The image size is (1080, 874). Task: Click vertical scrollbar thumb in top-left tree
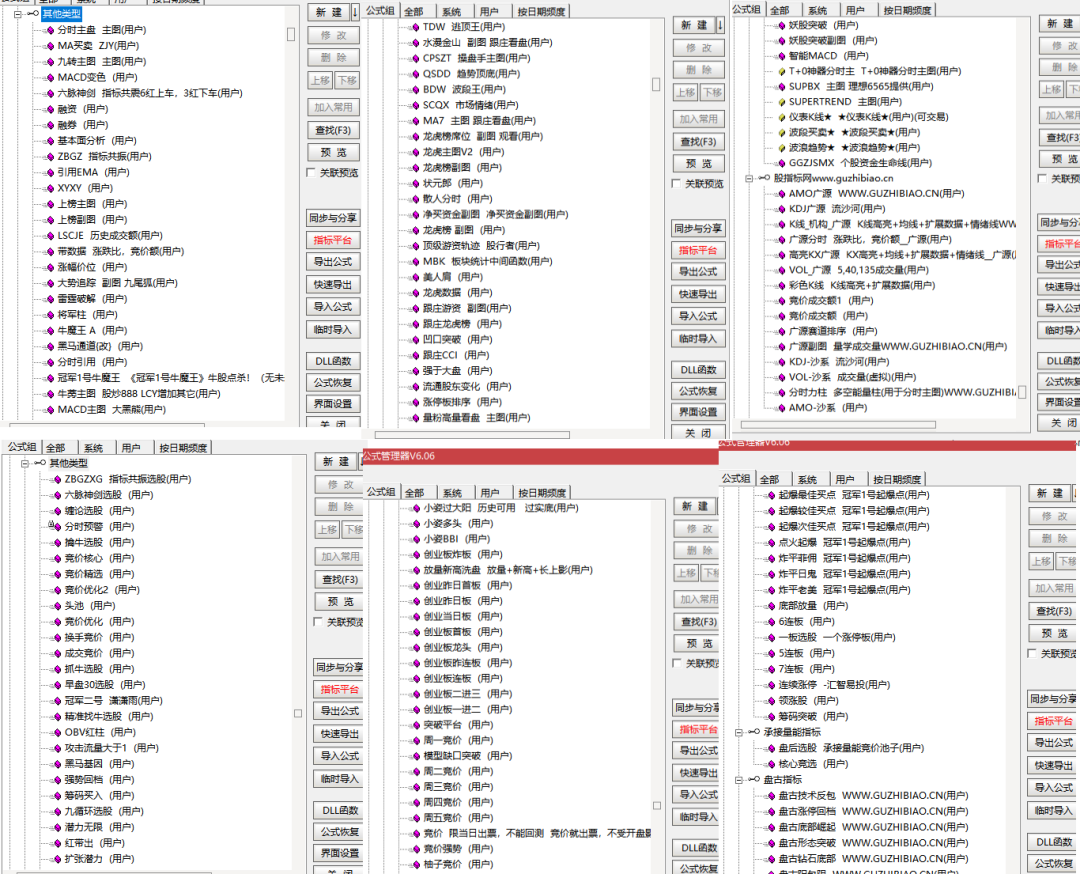[291, 34]
